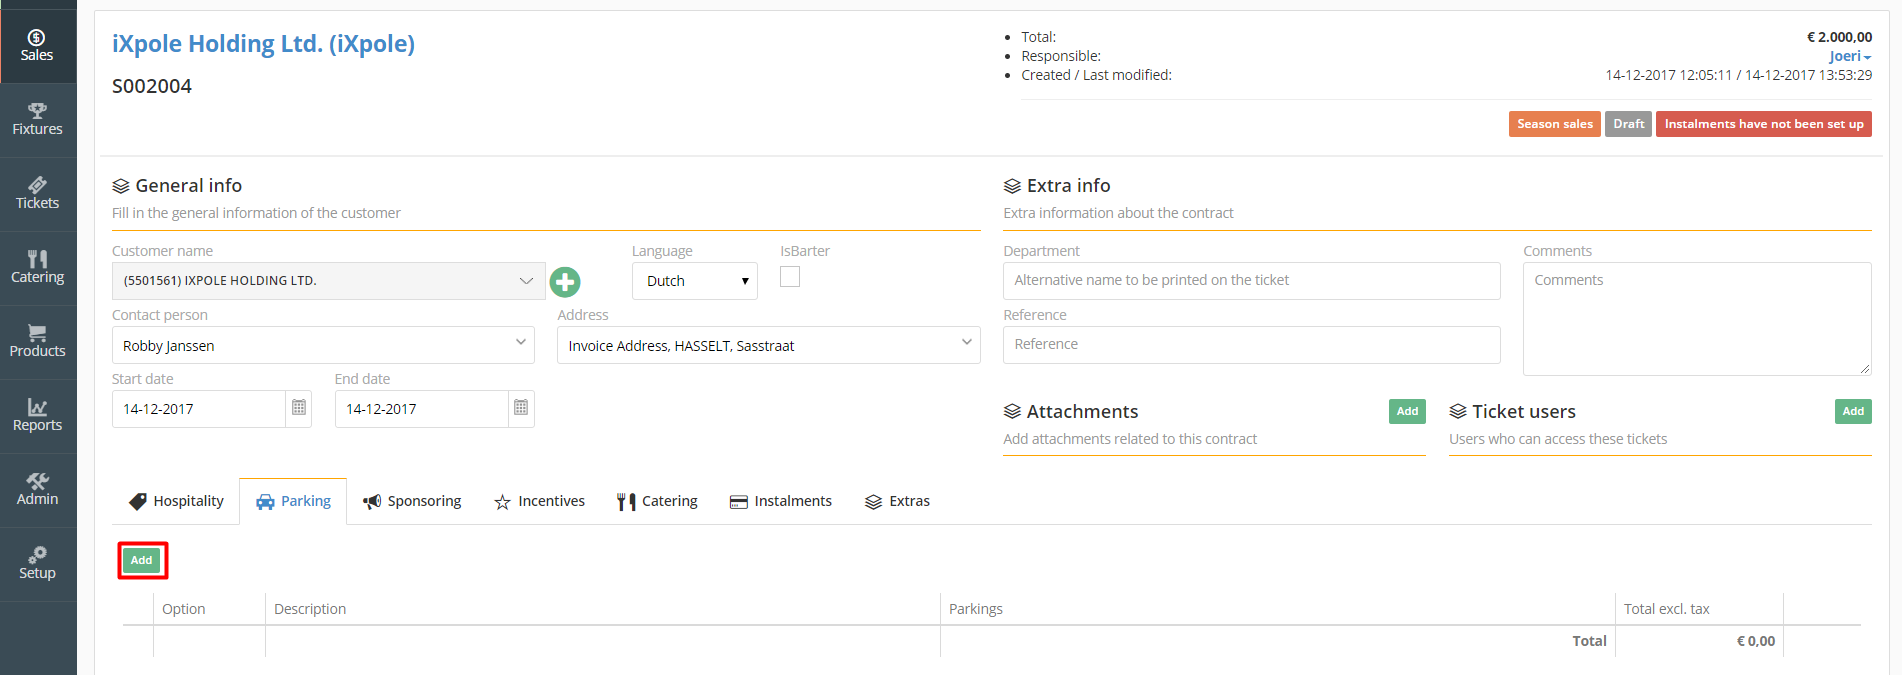The height and width of the screenshot is (675, 1902).
Task: Open the Sales section in sidebar
Action: coord(37,46)
